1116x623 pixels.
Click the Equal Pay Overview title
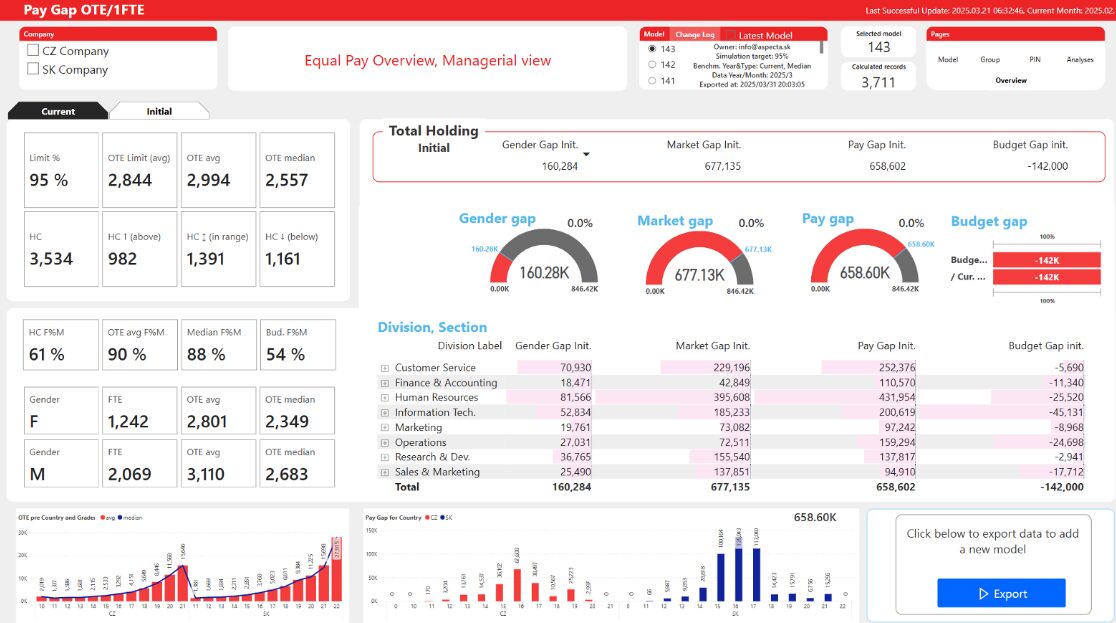coord(428,61)
